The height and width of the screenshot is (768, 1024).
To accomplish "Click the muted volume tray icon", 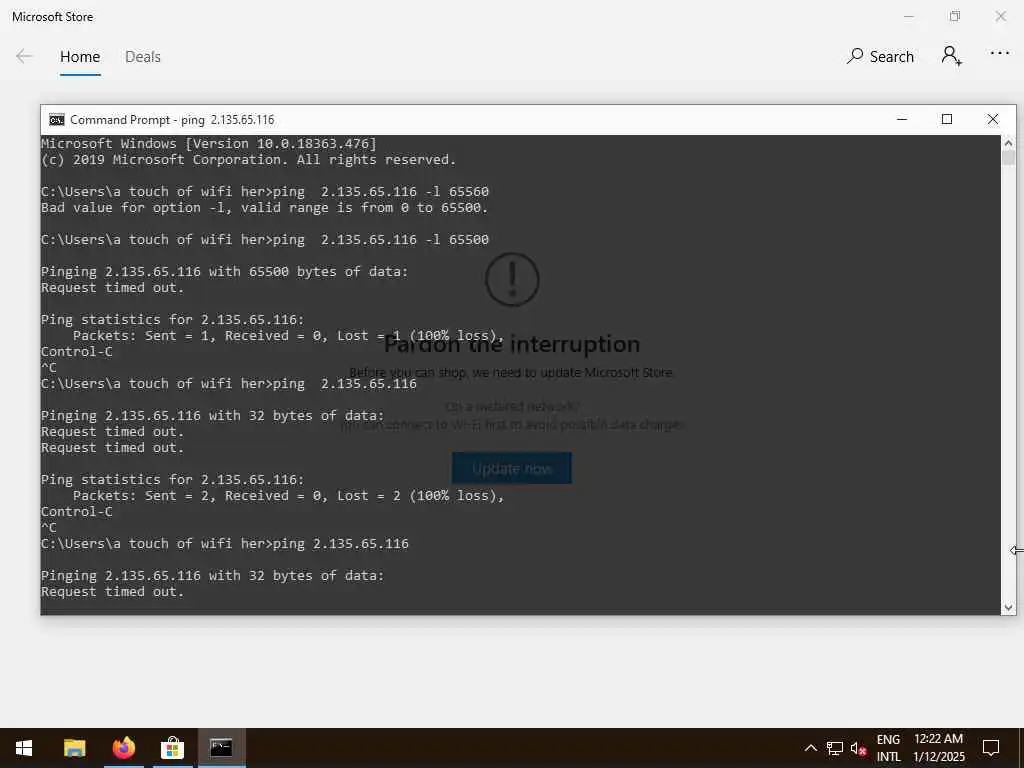I will [858, 748].
